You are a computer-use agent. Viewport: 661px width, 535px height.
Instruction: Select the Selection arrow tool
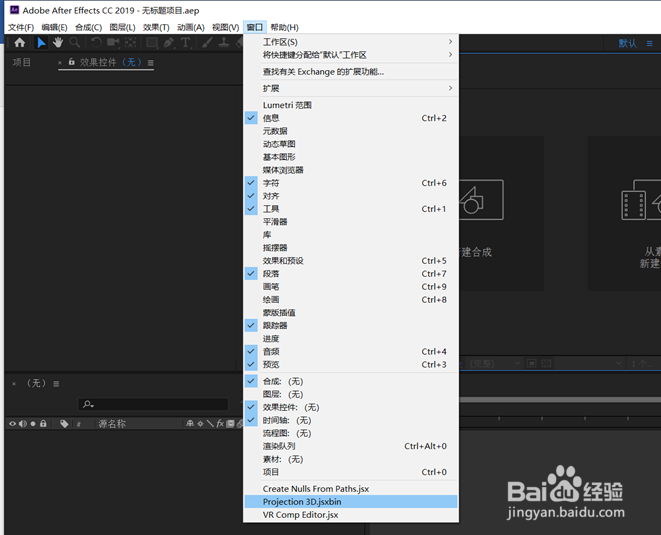tap(41, 43)
